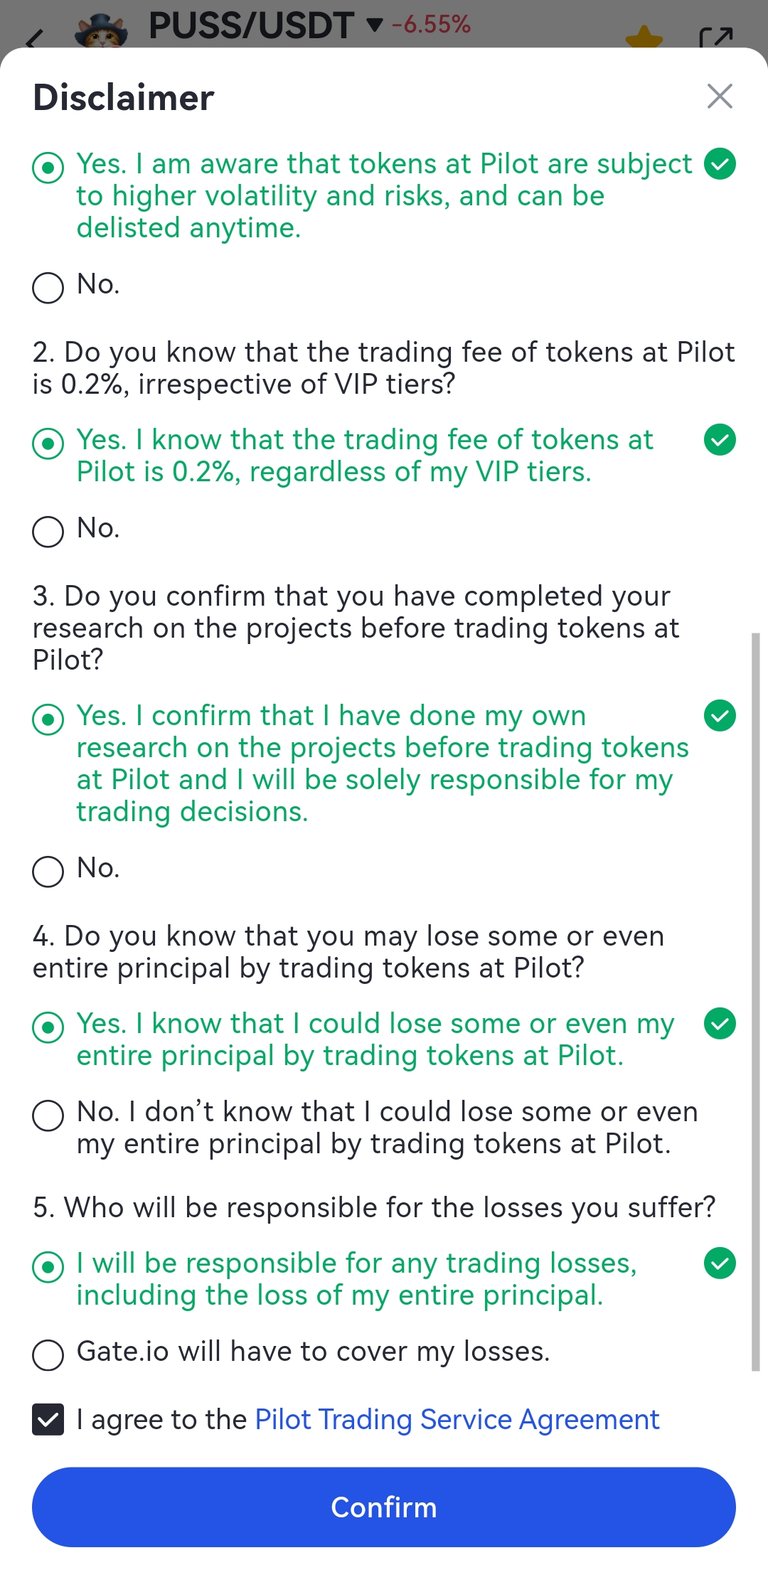The height and width of the screenshot is (1579, 768).
Task: Tap the blue Confirm button
Action: coord(384,1507)
